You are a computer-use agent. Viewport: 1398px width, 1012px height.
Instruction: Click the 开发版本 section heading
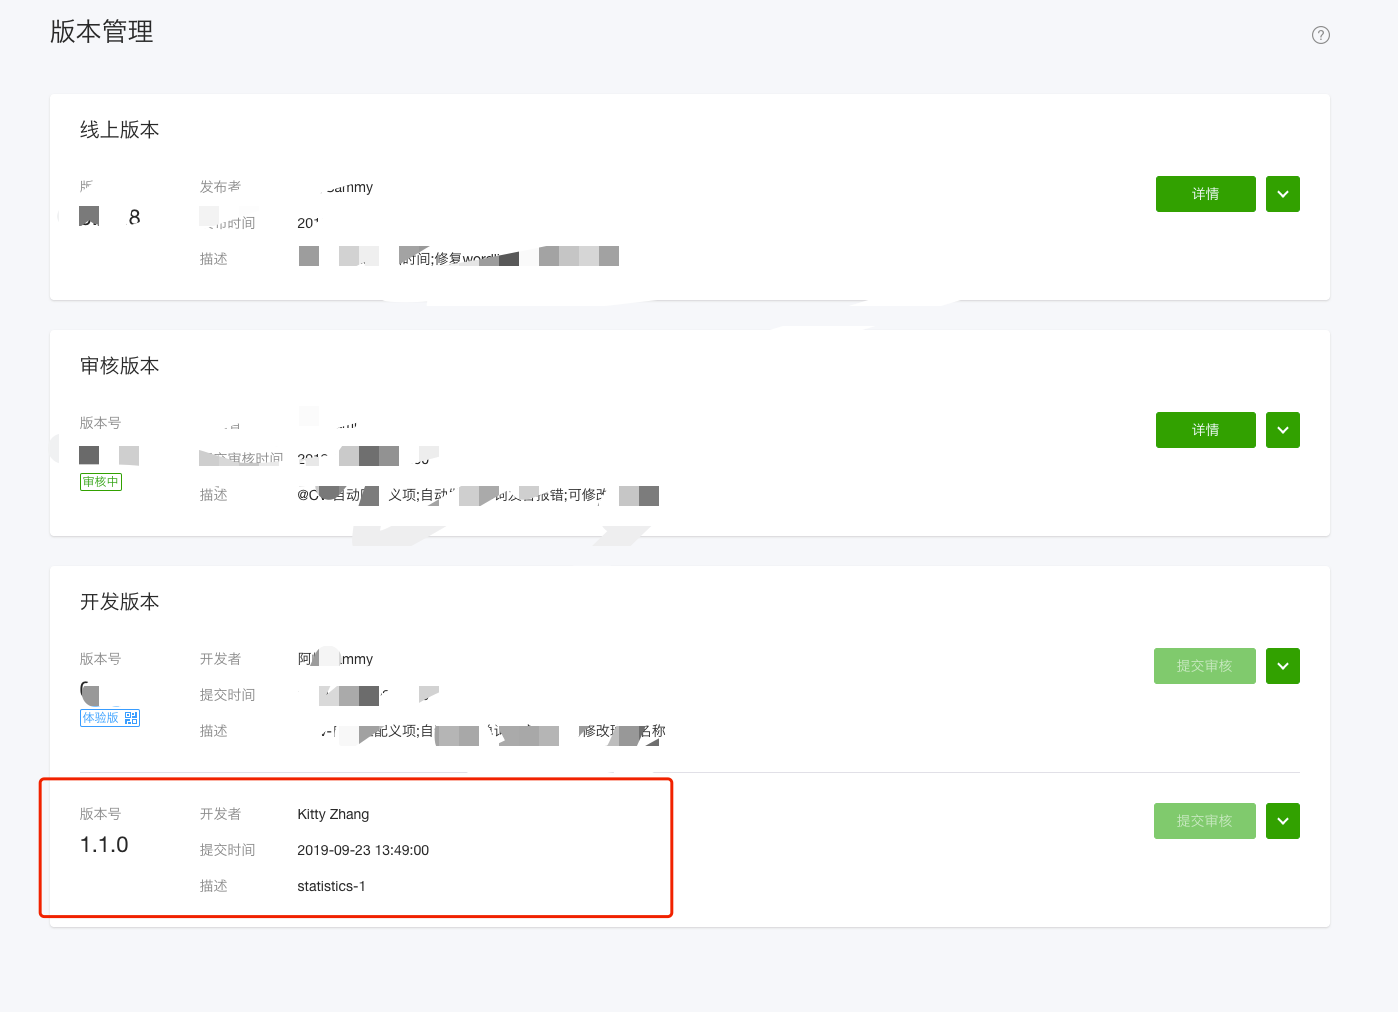(x=120, y=602)
